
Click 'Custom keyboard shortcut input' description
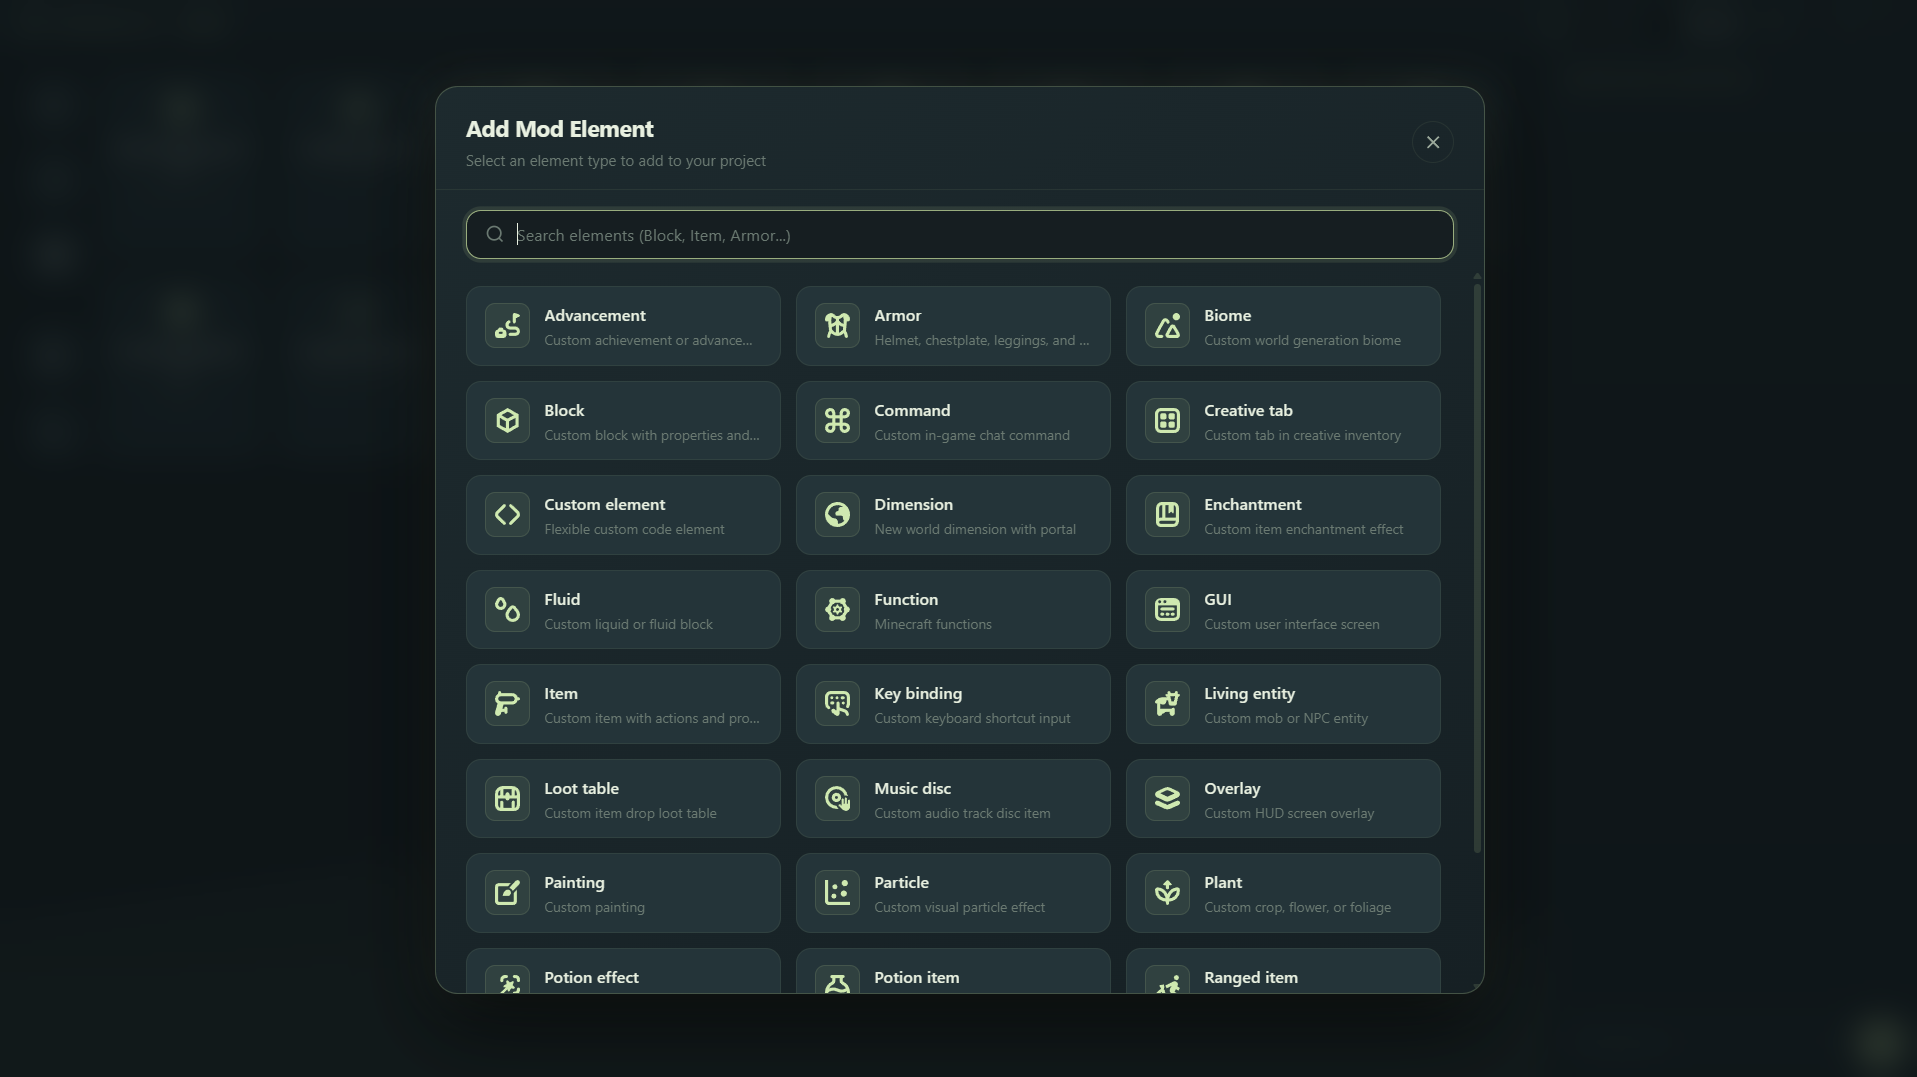click(x=972, y=719)
